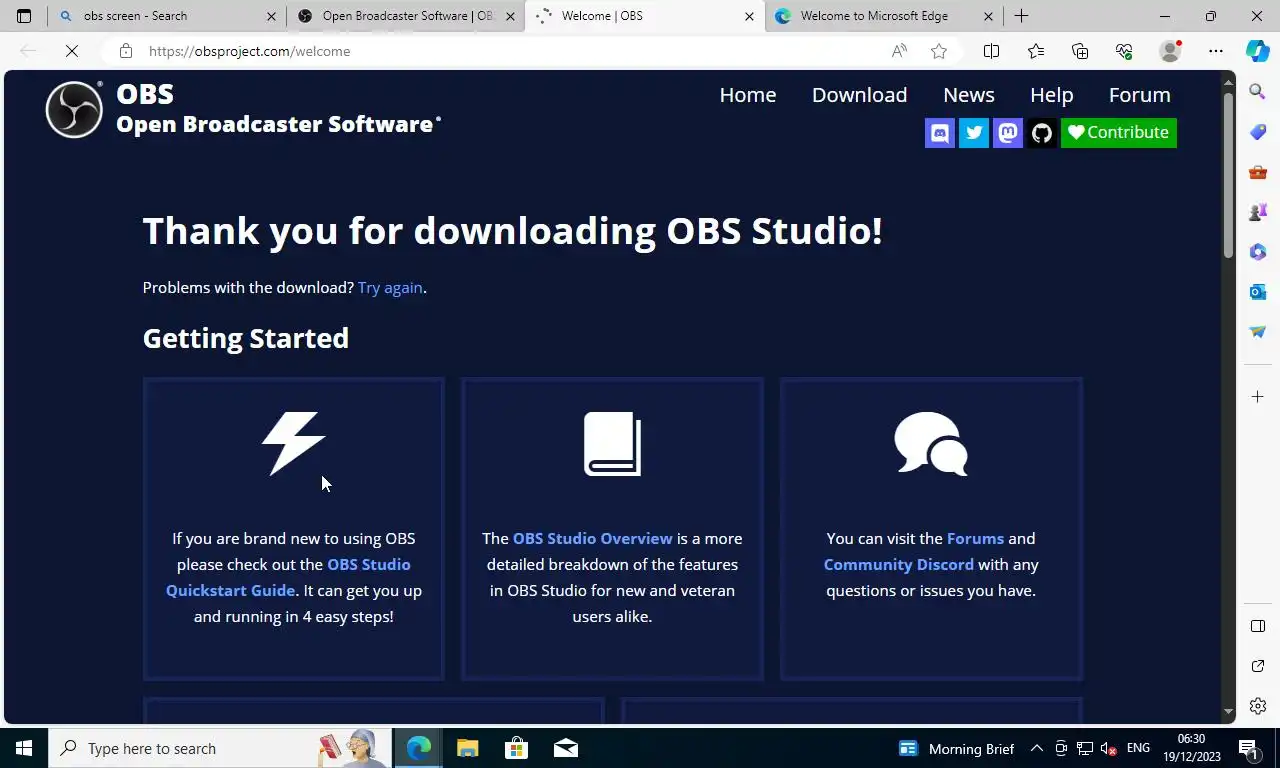
Task: Switch to Welcome to Microsoft Edge tab
Action: tap(884, 16)
